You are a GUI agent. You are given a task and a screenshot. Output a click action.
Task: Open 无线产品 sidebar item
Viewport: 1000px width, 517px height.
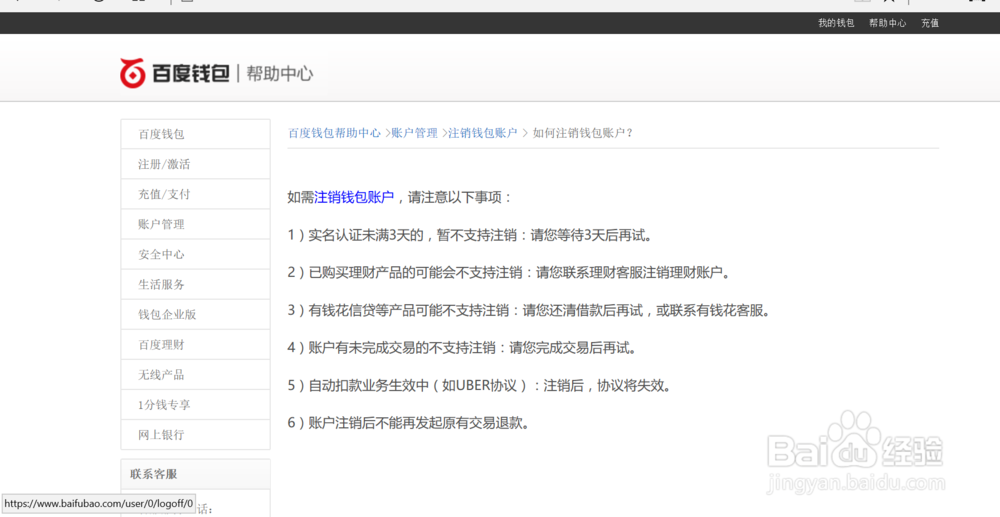pyautogui.click(x=195, y=375)
